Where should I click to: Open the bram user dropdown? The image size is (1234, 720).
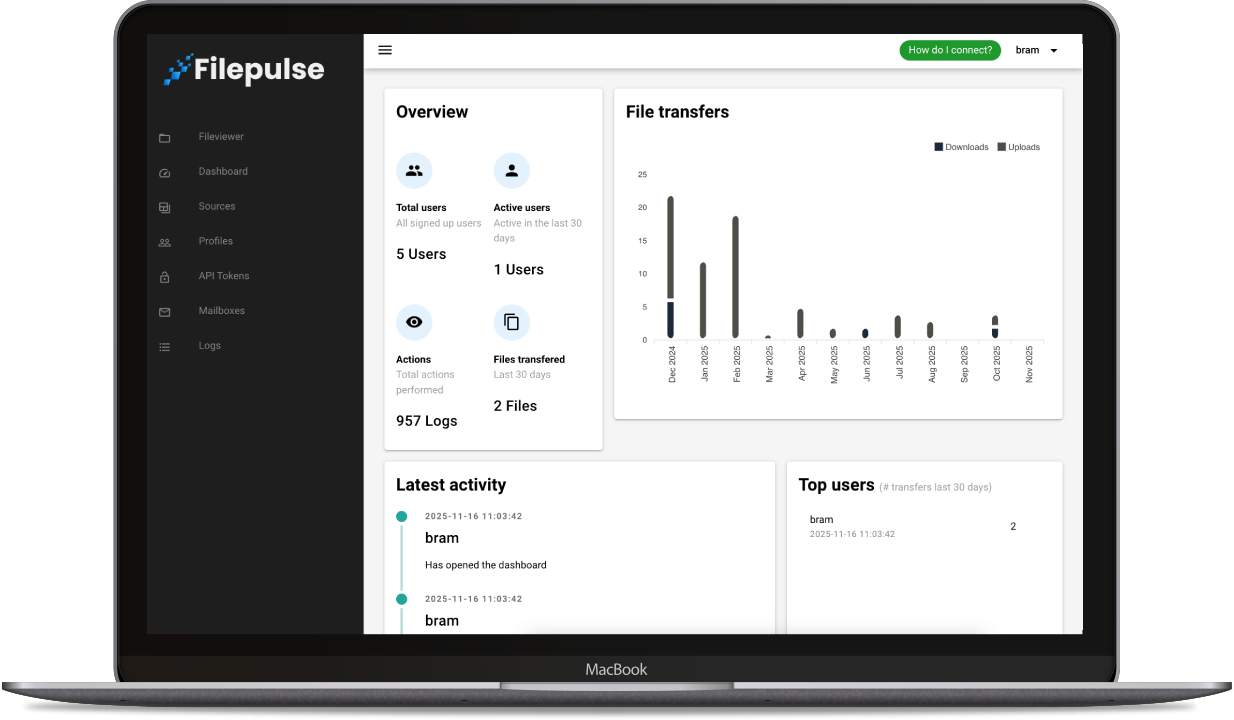pos(1037,50)
